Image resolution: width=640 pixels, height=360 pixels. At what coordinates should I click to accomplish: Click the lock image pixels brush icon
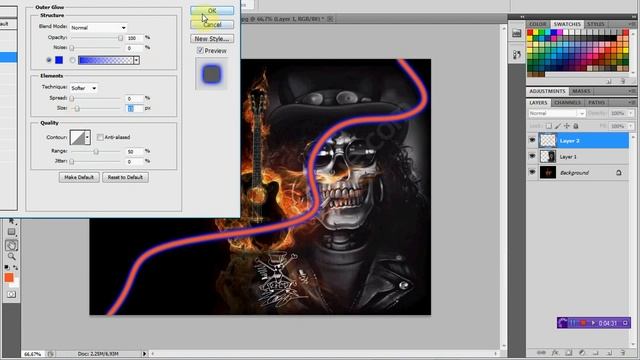(558, 126)
